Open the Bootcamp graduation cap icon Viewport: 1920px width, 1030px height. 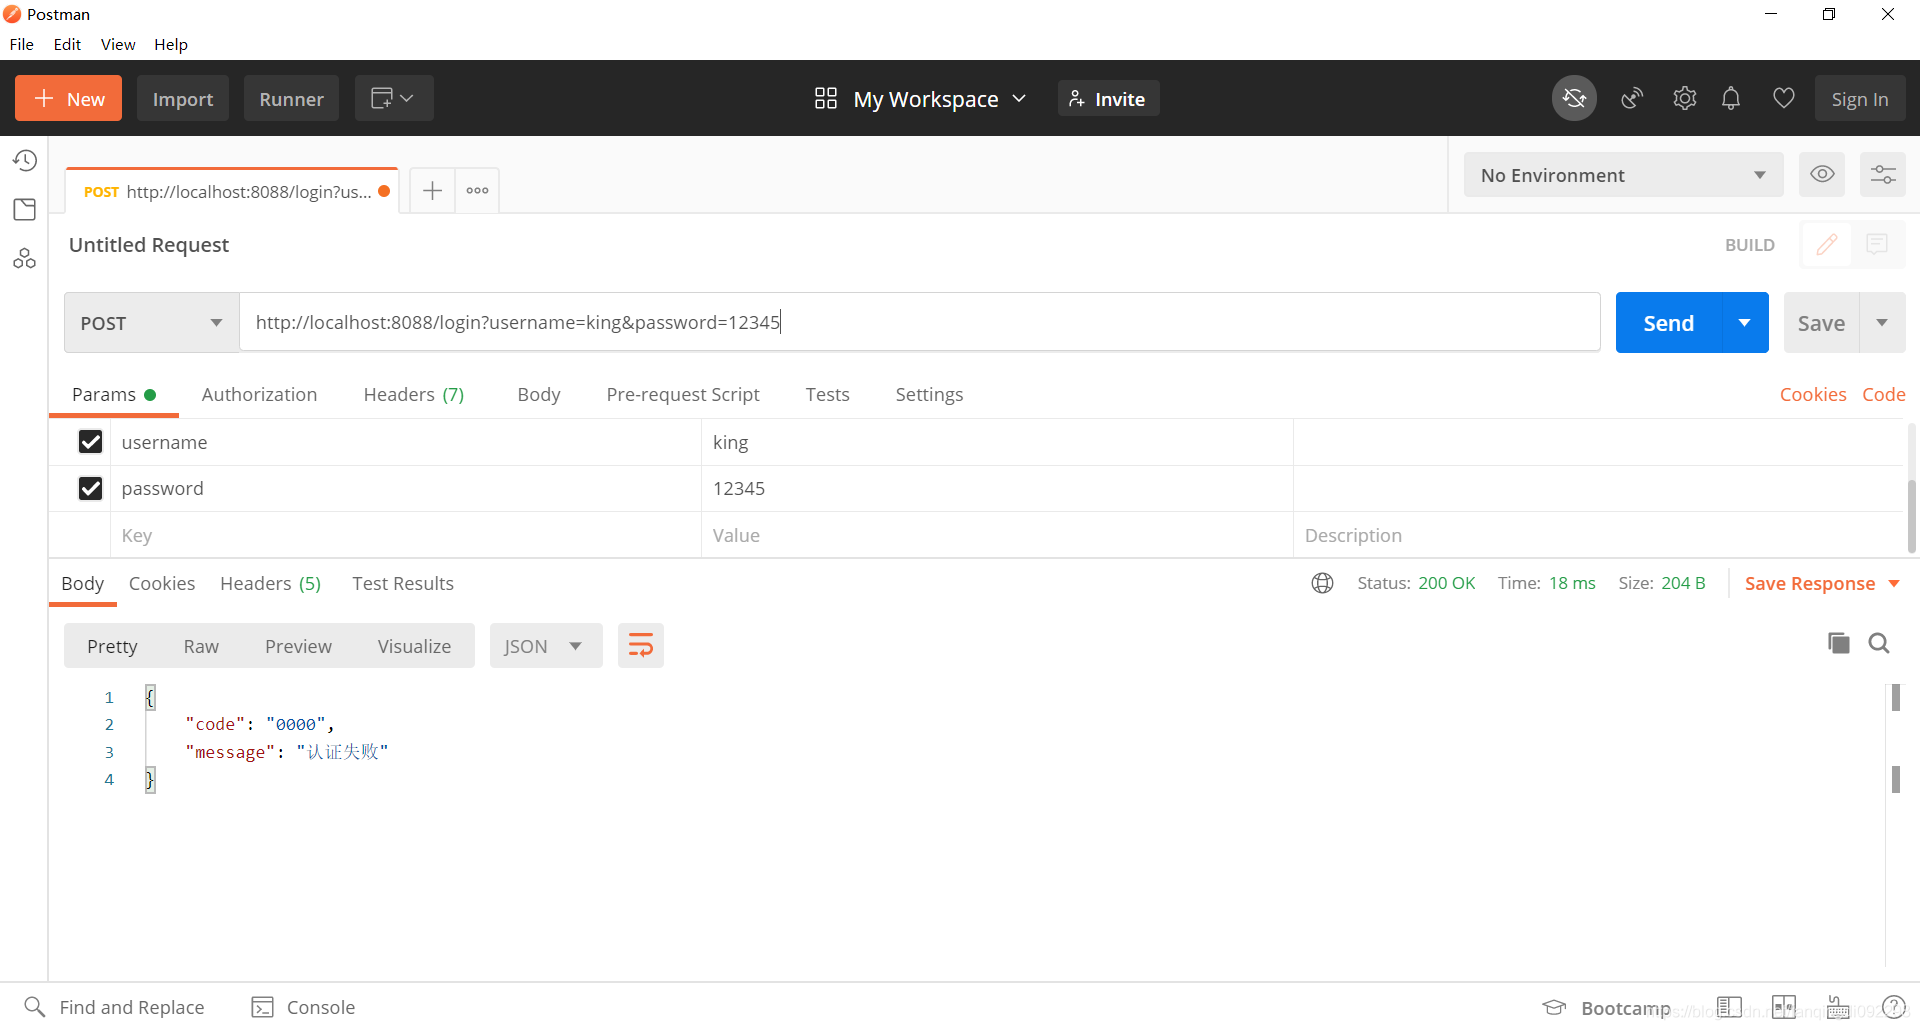tap(1554, 1007)
